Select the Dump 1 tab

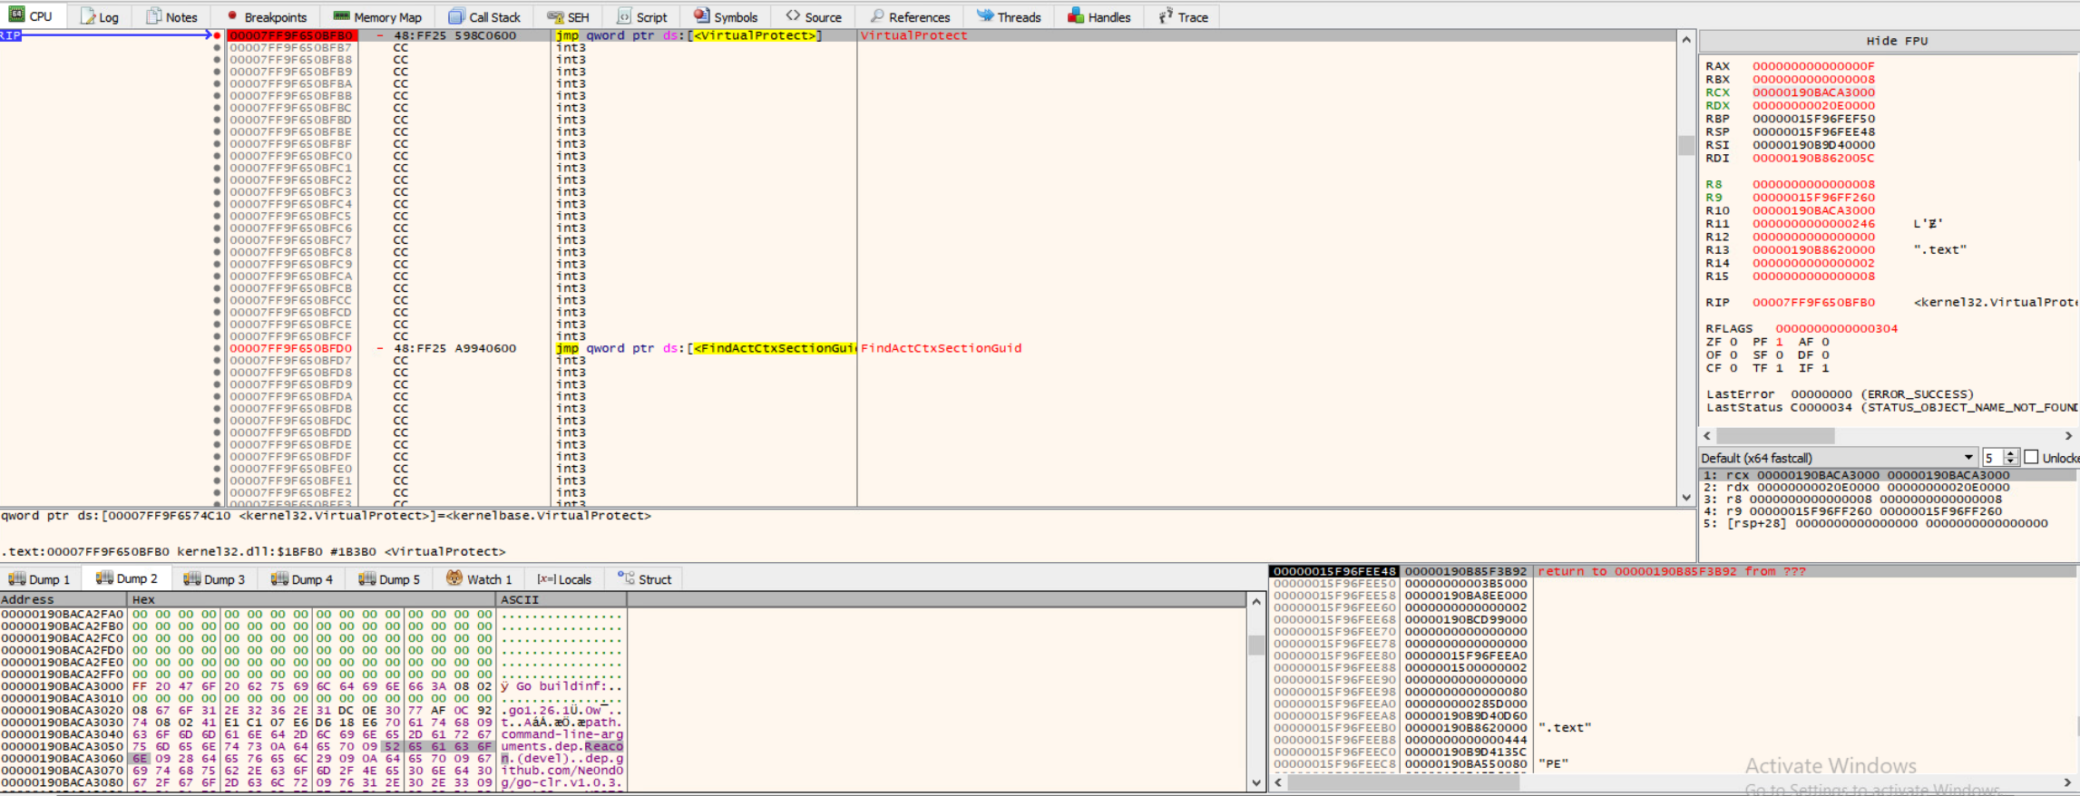click(x=40, y=579)
